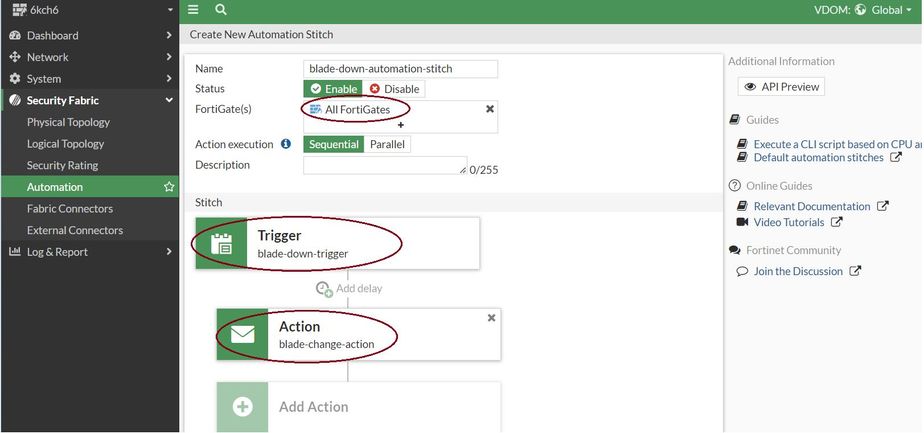This screenshot has width=924, height=433.
Task: Click the Action envelope icon
Action: [x=243, y=335]
